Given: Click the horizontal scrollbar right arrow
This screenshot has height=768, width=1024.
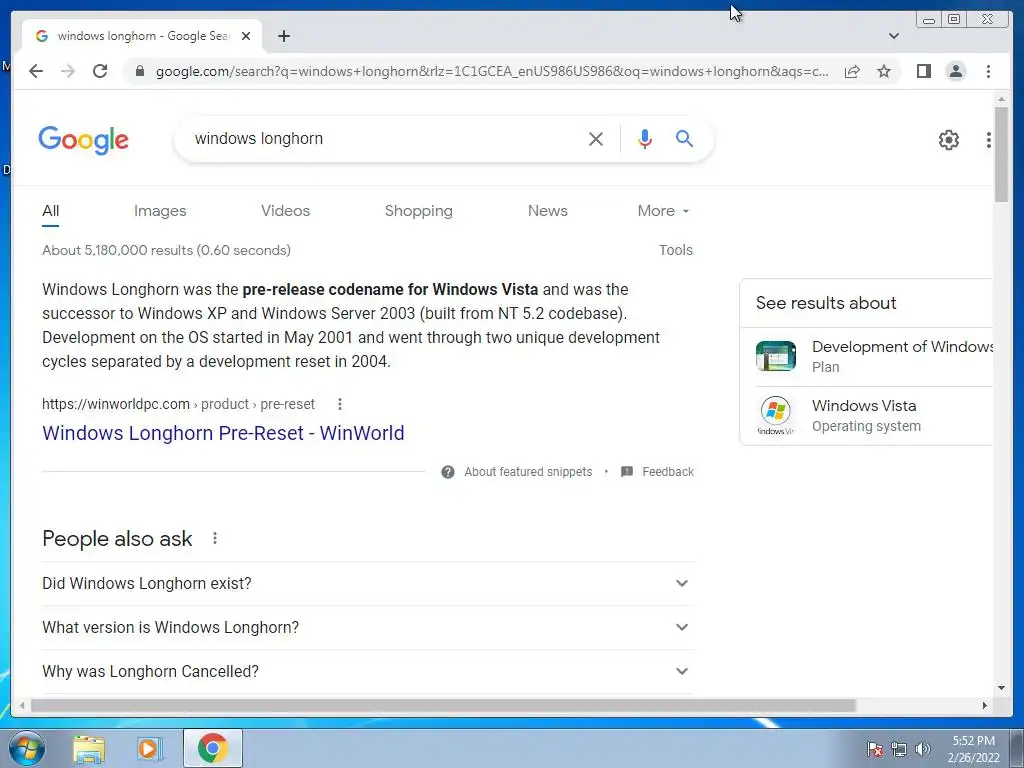Looking at the screenshot, I should point(985,705).
